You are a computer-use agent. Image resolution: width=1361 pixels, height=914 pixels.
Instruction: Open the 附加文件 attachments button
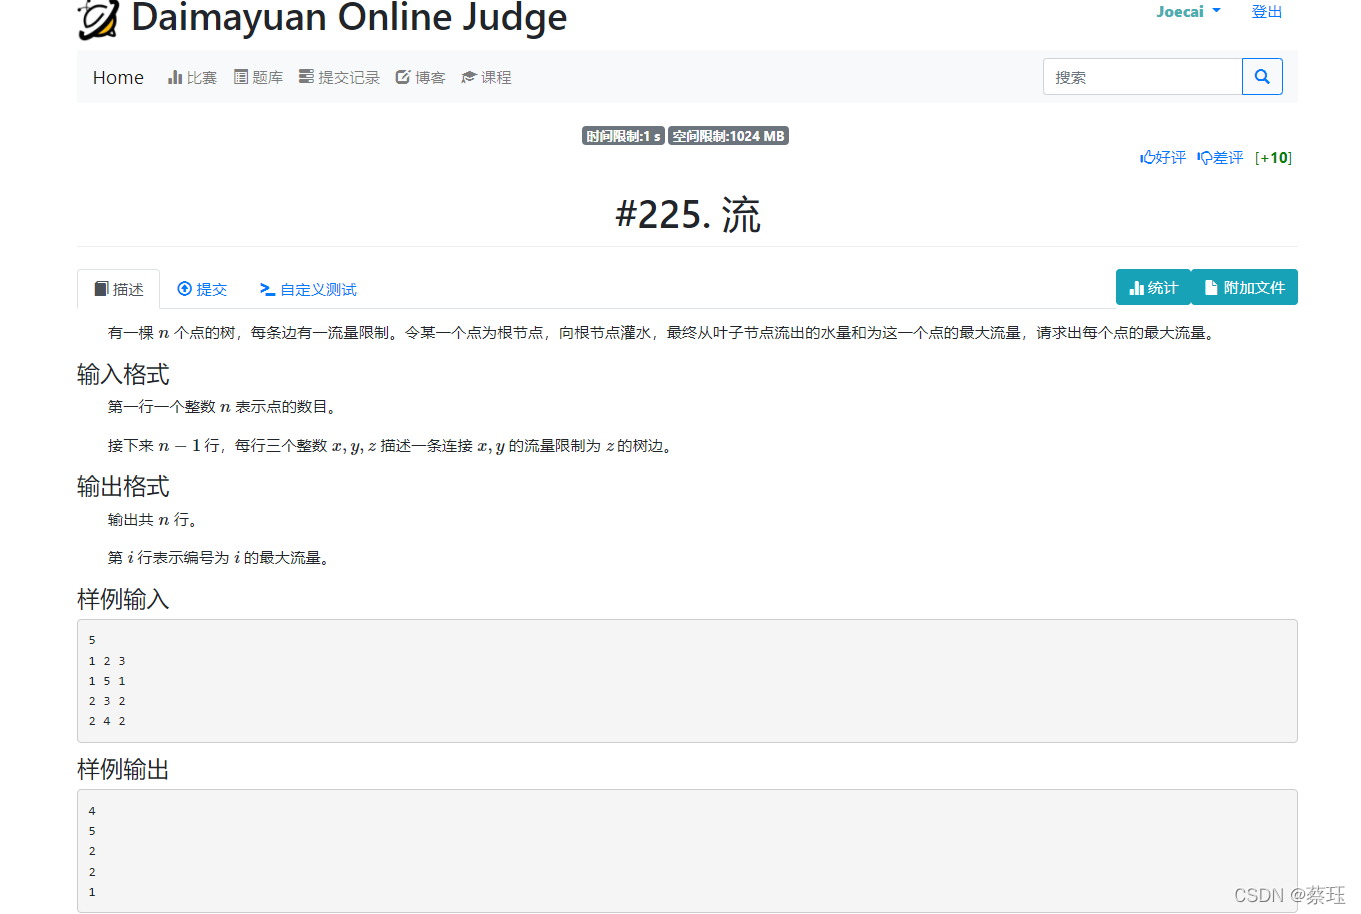(1244, 287)
